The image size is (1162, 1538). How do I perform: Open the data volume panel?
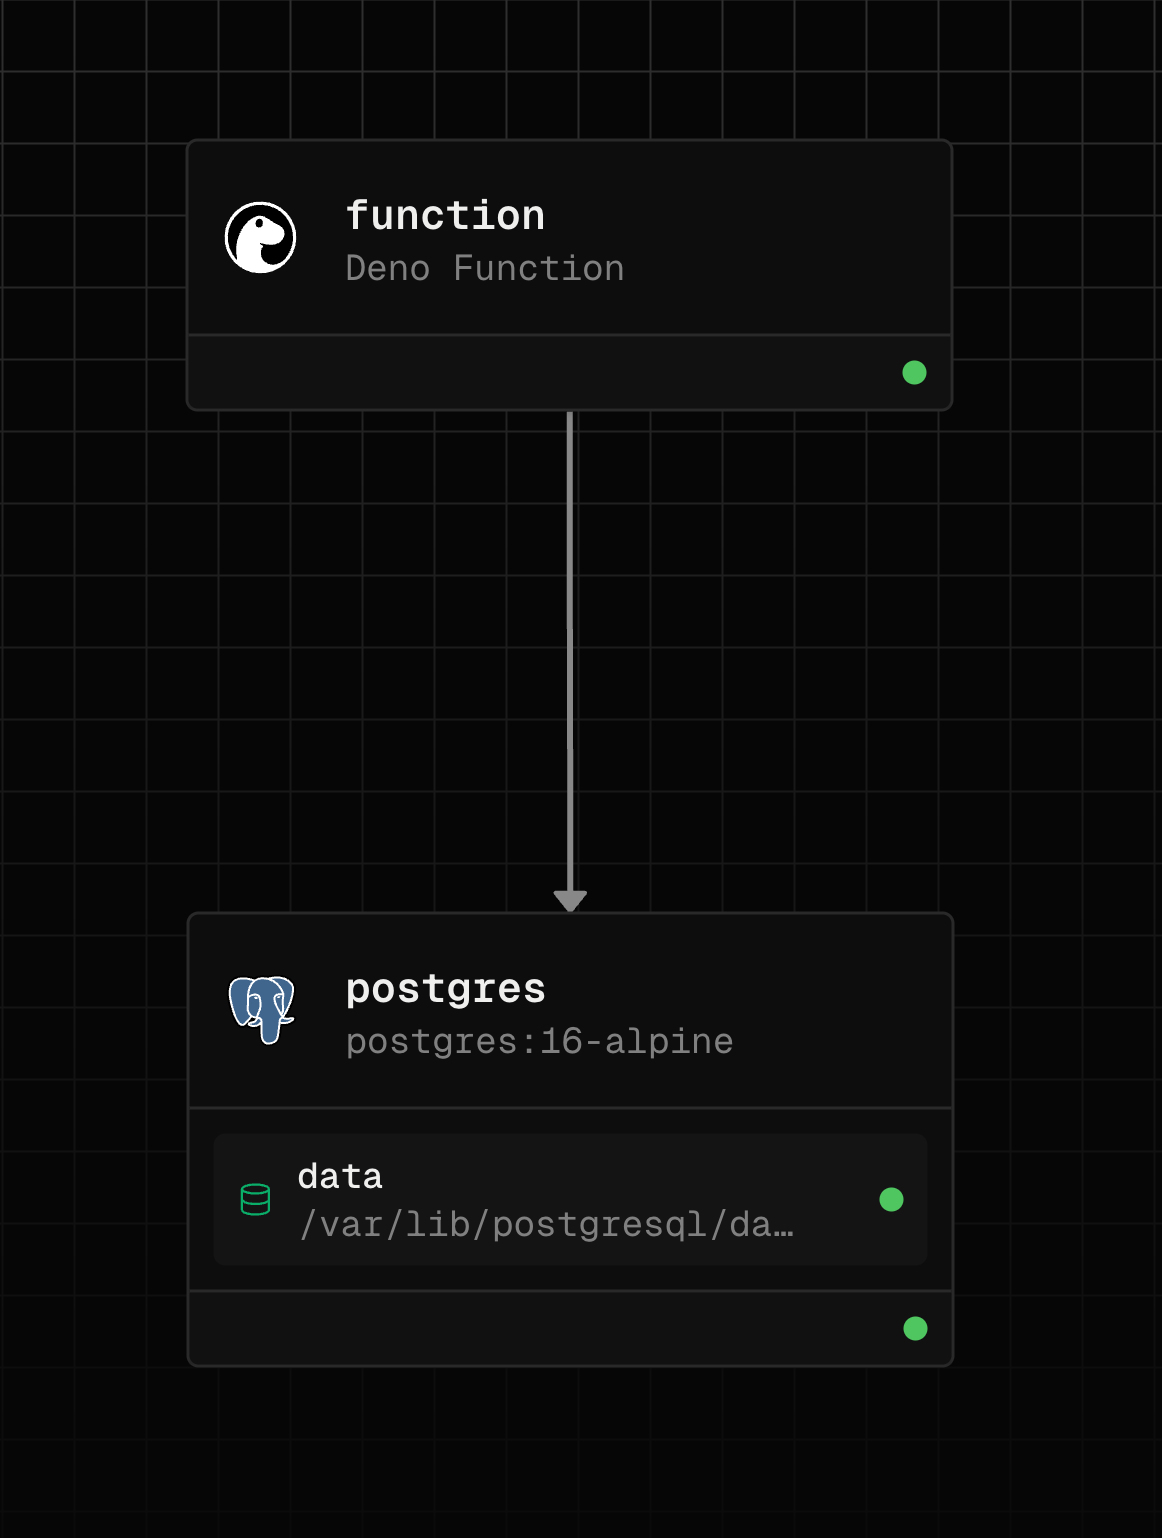[570, 1199]
